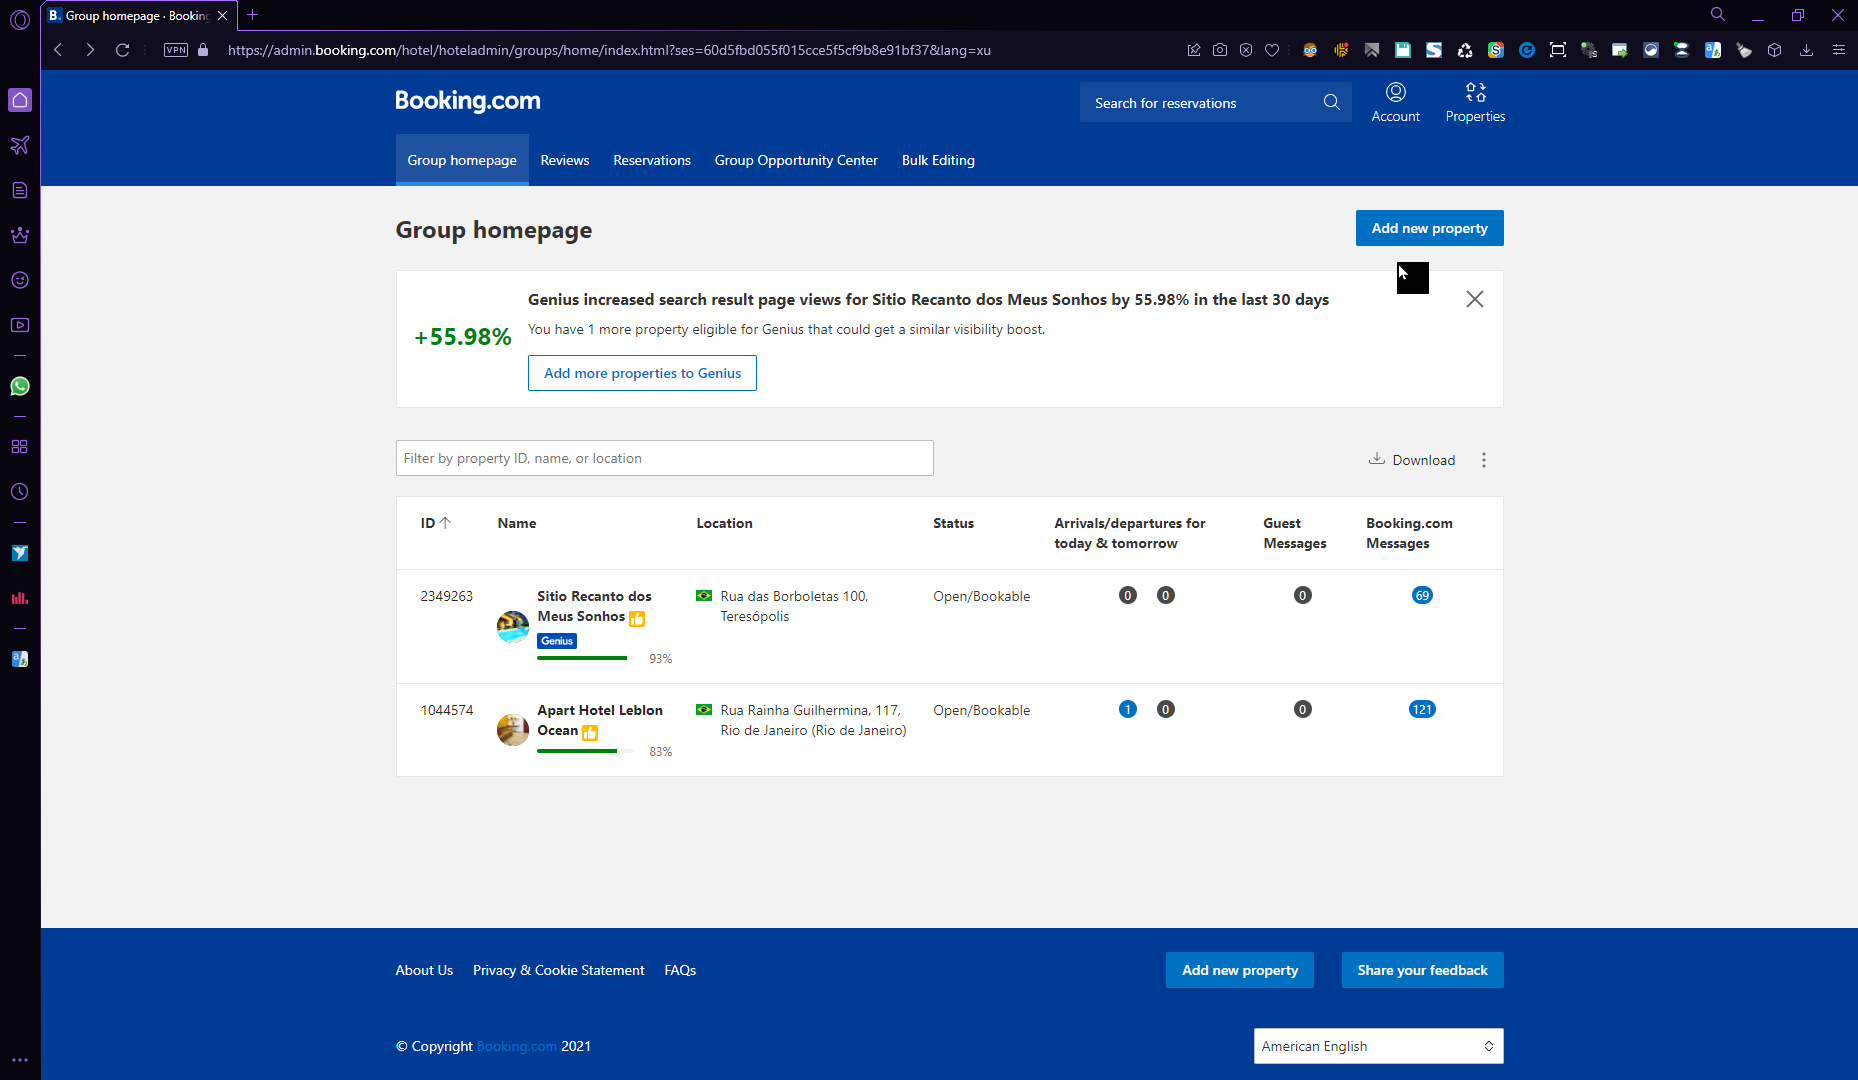Dismiss the Genius banner with the X

1474,299
